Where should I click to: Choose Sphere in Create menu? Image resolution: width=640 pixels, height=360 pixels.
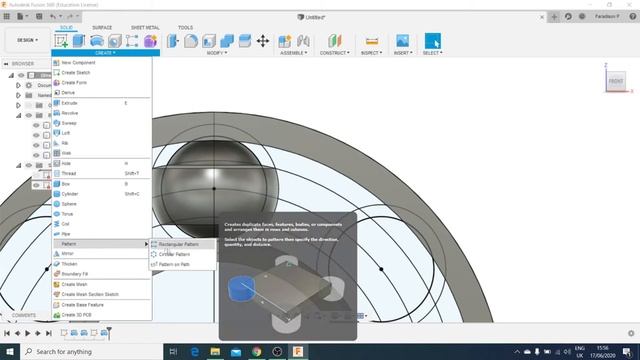(102, 204)
